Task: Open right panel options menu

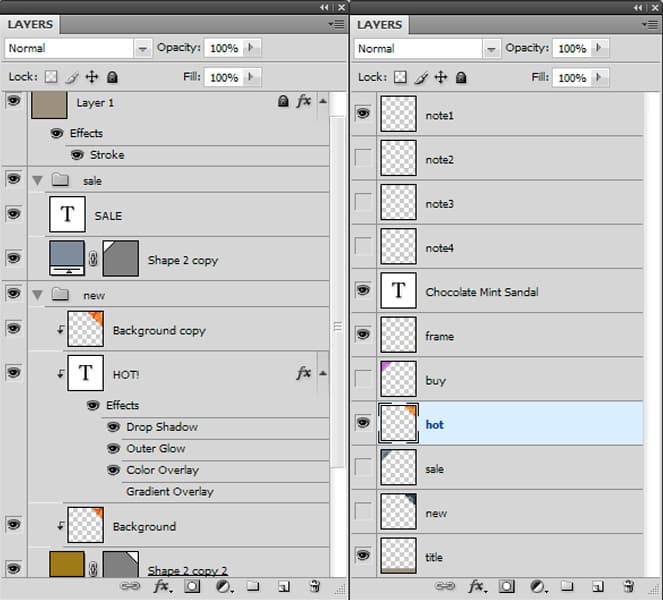Action: (x=651, y=25)
